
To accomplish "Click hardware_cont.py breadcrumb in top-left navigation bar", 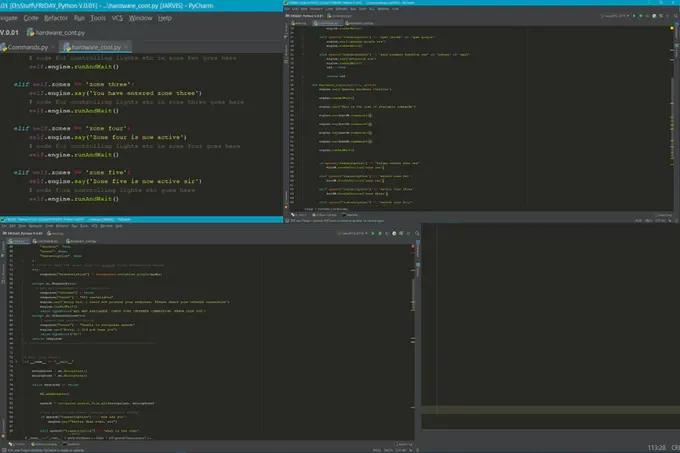I will (x=56, y=33).
